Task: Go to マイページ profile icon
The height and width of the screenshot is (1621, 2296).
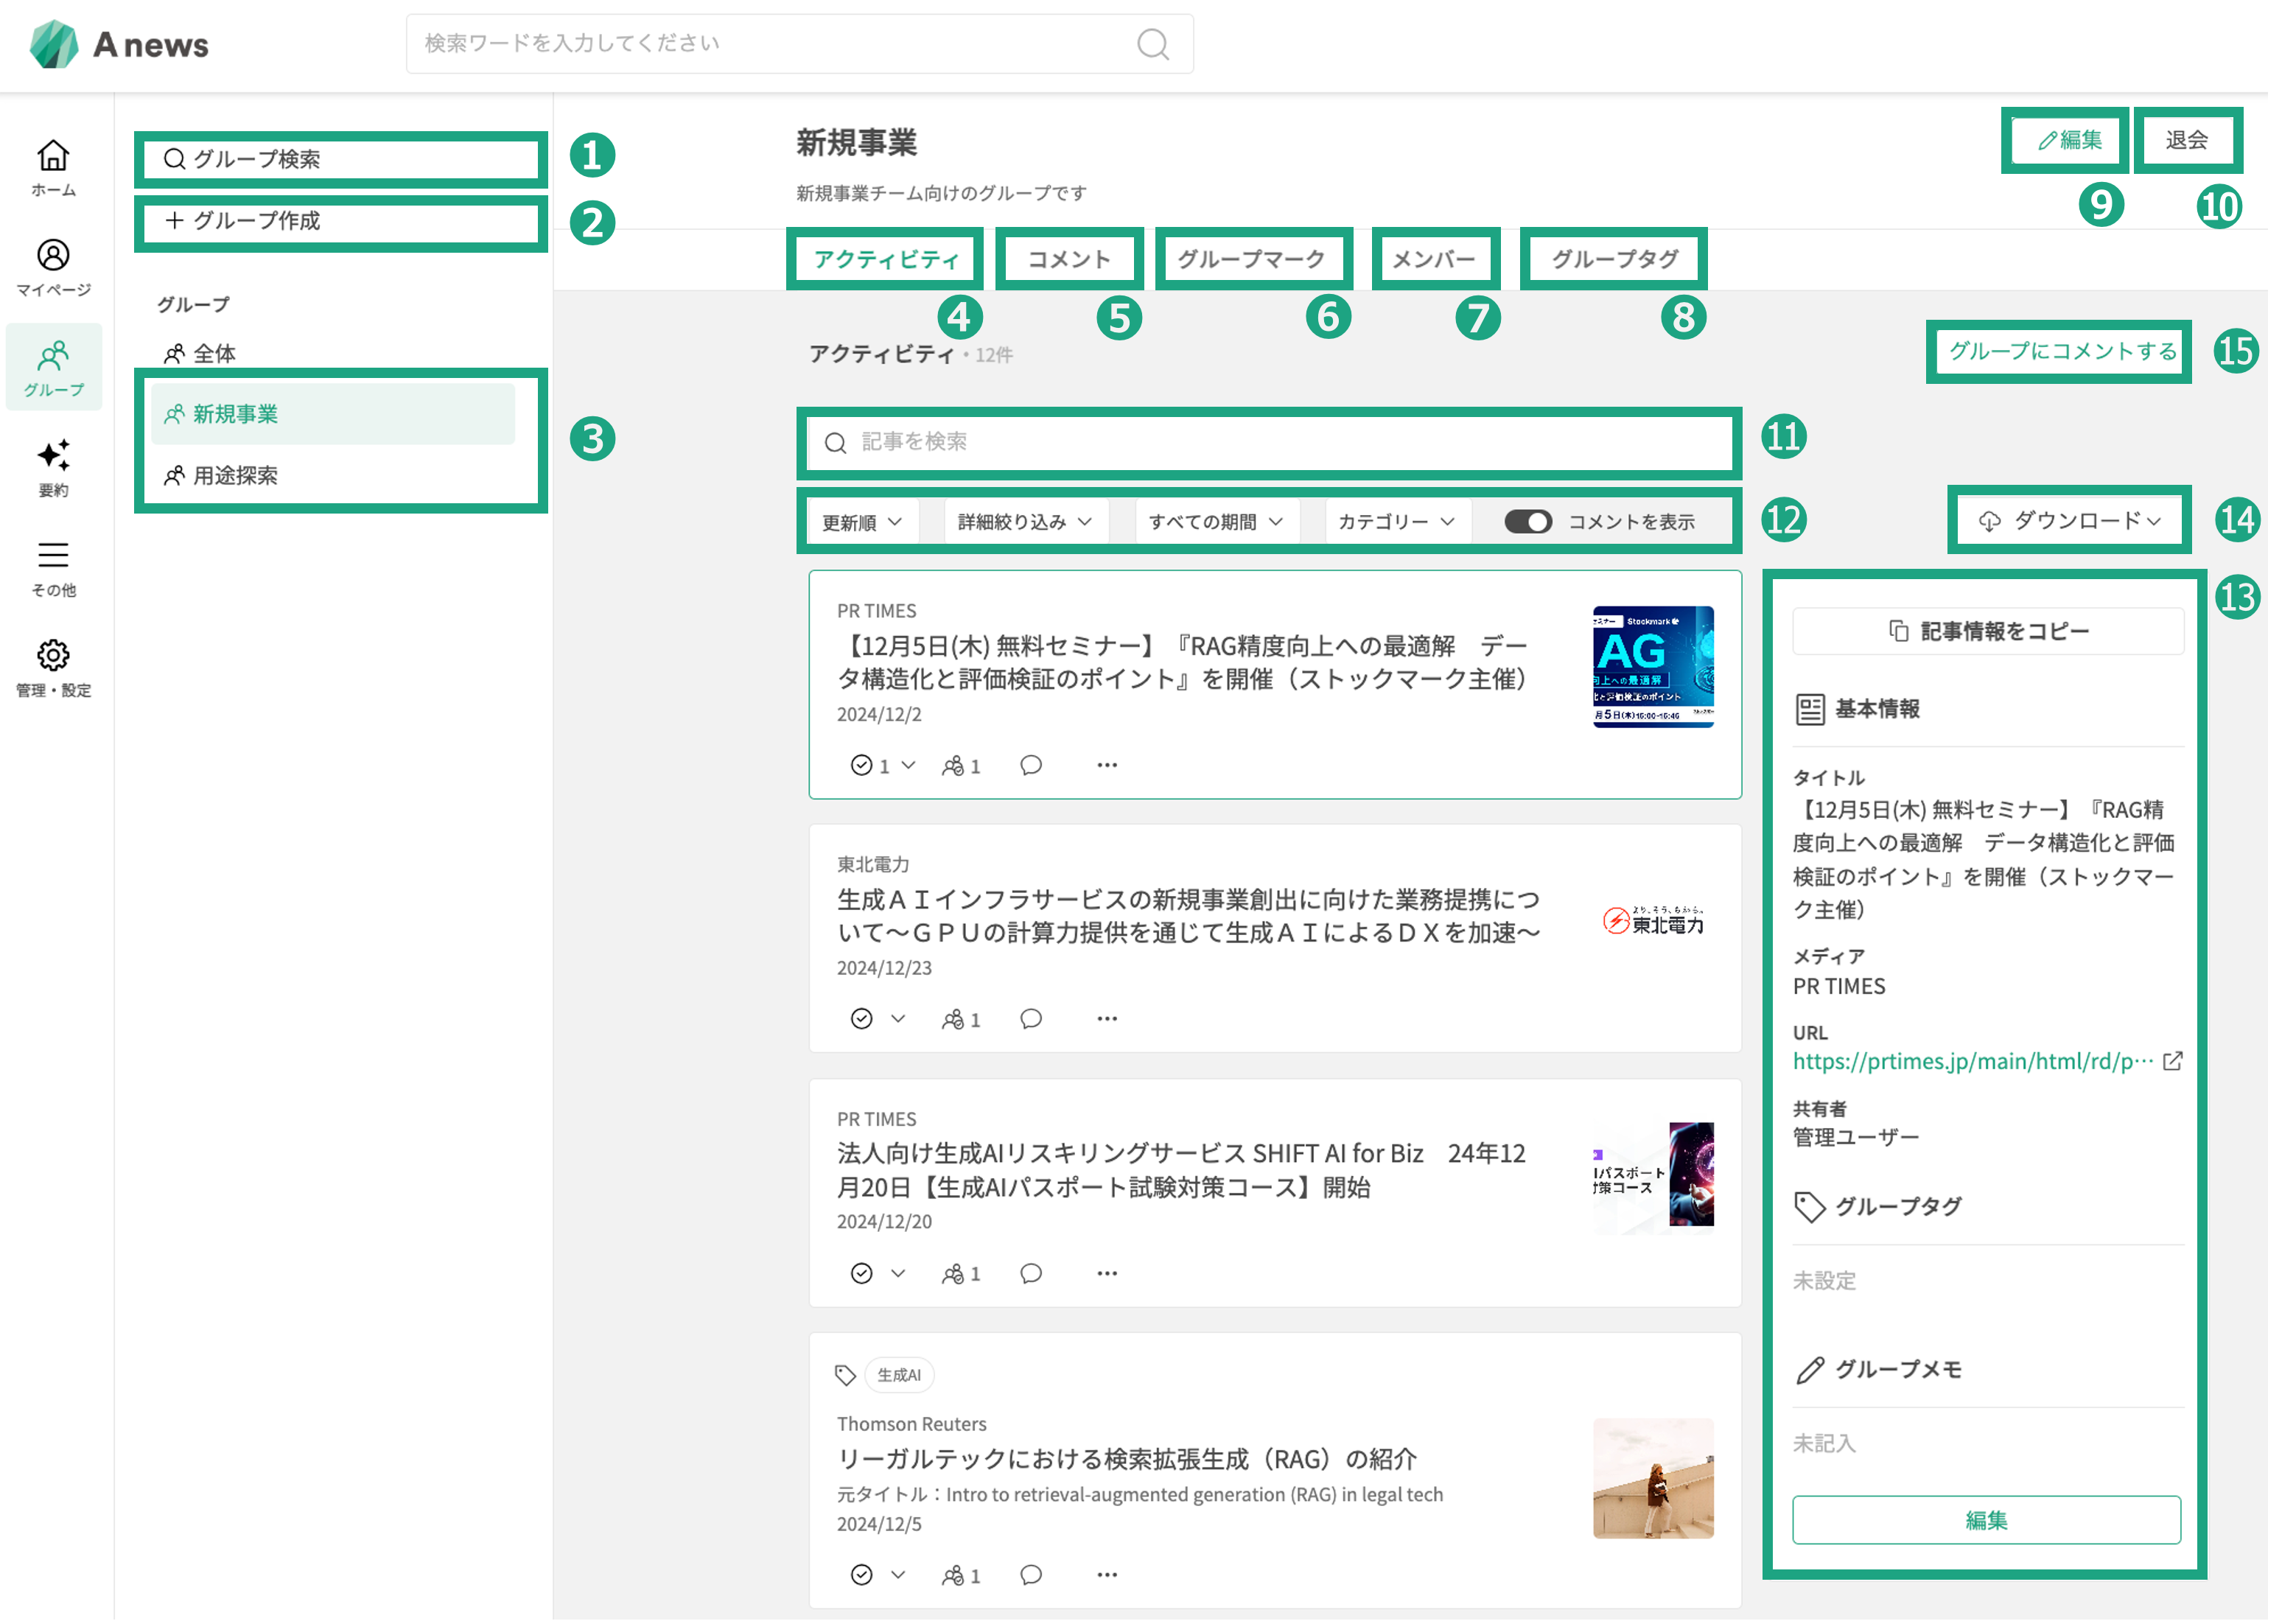Action: tap(53, 255)
